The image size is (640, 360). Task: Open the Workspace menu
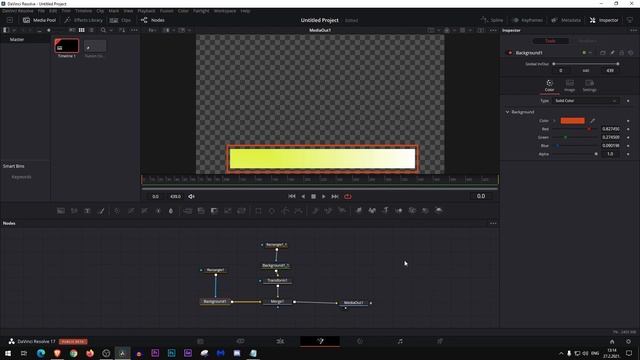coord(225,11)
